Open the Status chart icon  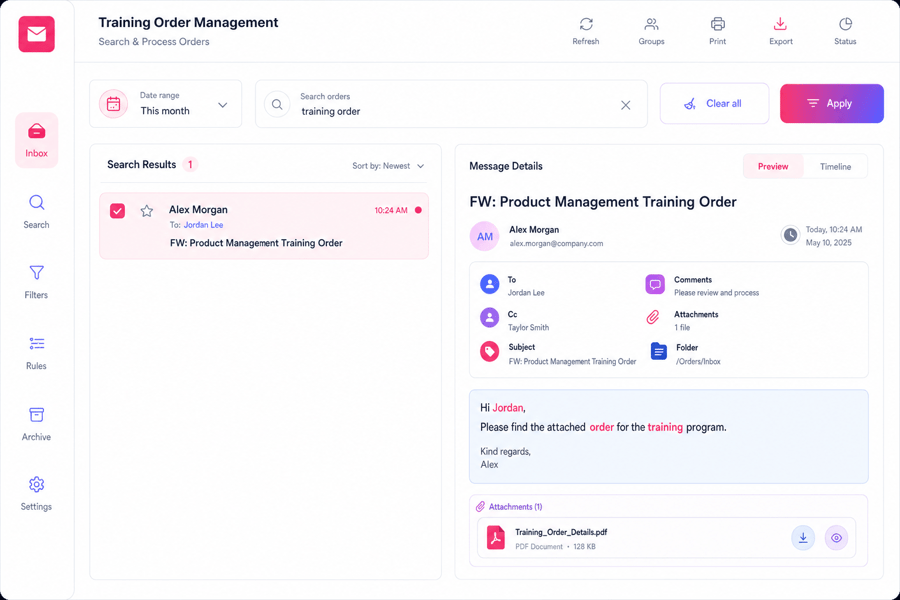(x=845, y=24)
